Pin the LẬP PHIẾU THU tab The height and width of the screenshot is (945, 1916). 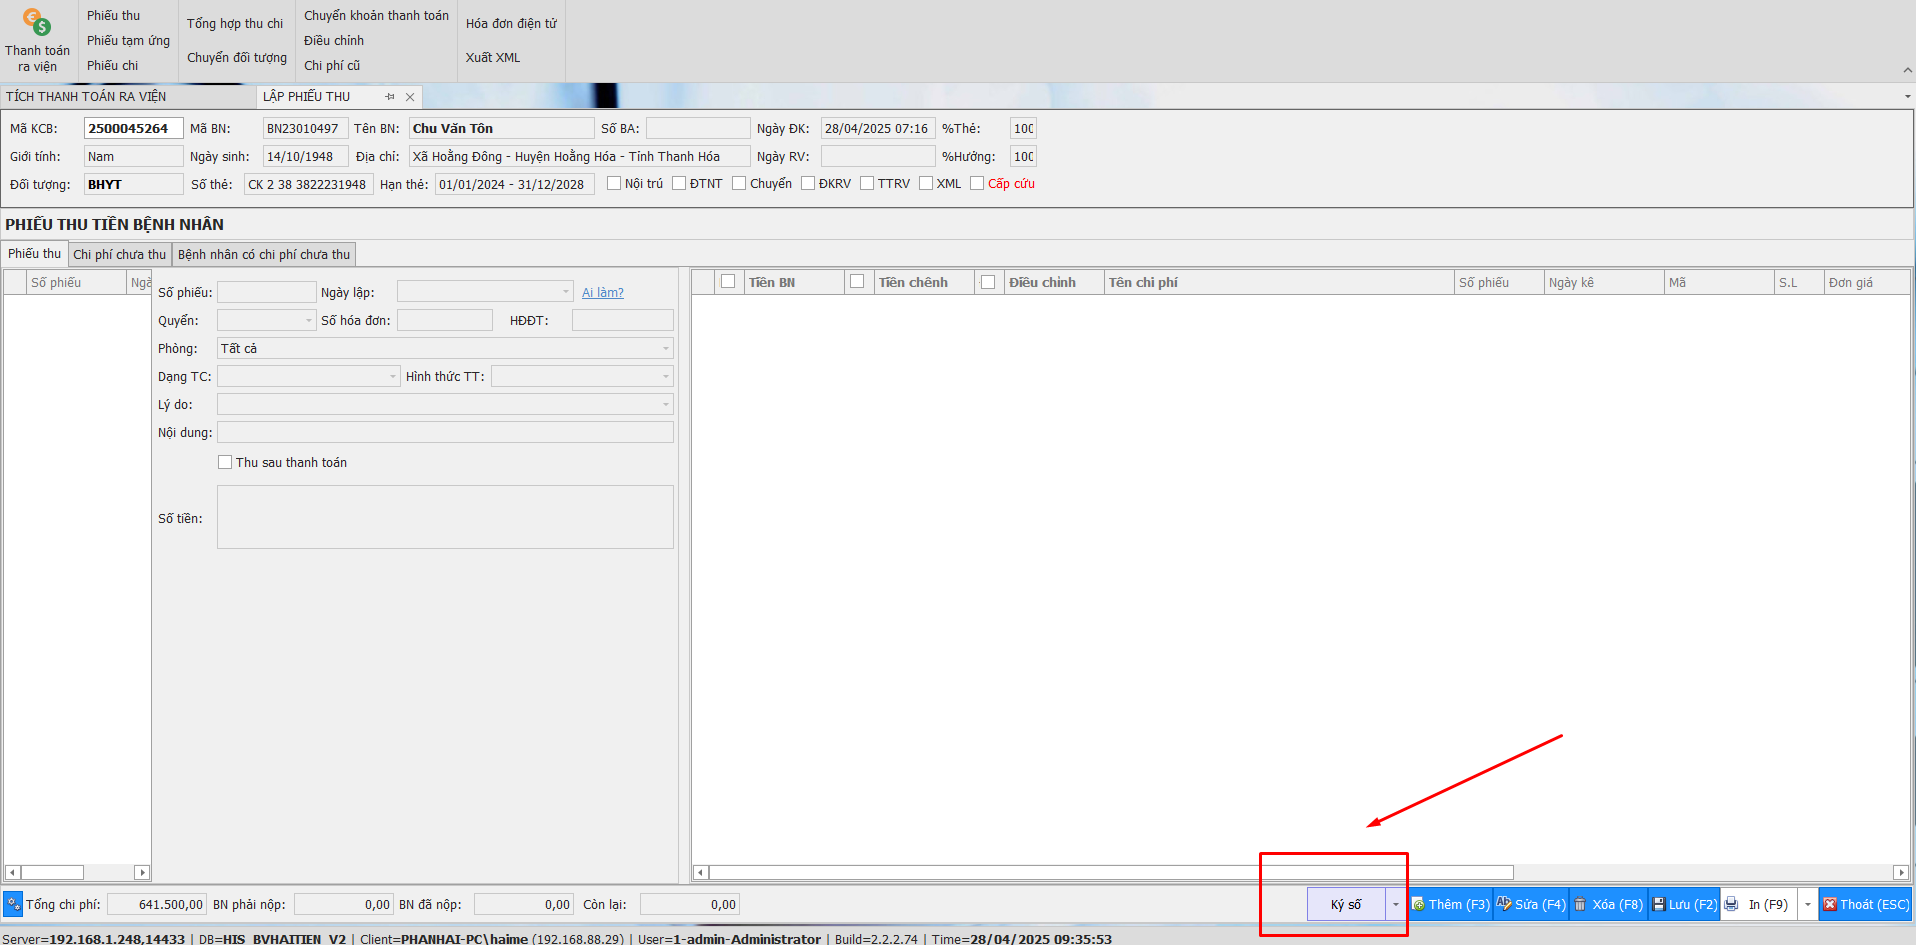(390, 97)
